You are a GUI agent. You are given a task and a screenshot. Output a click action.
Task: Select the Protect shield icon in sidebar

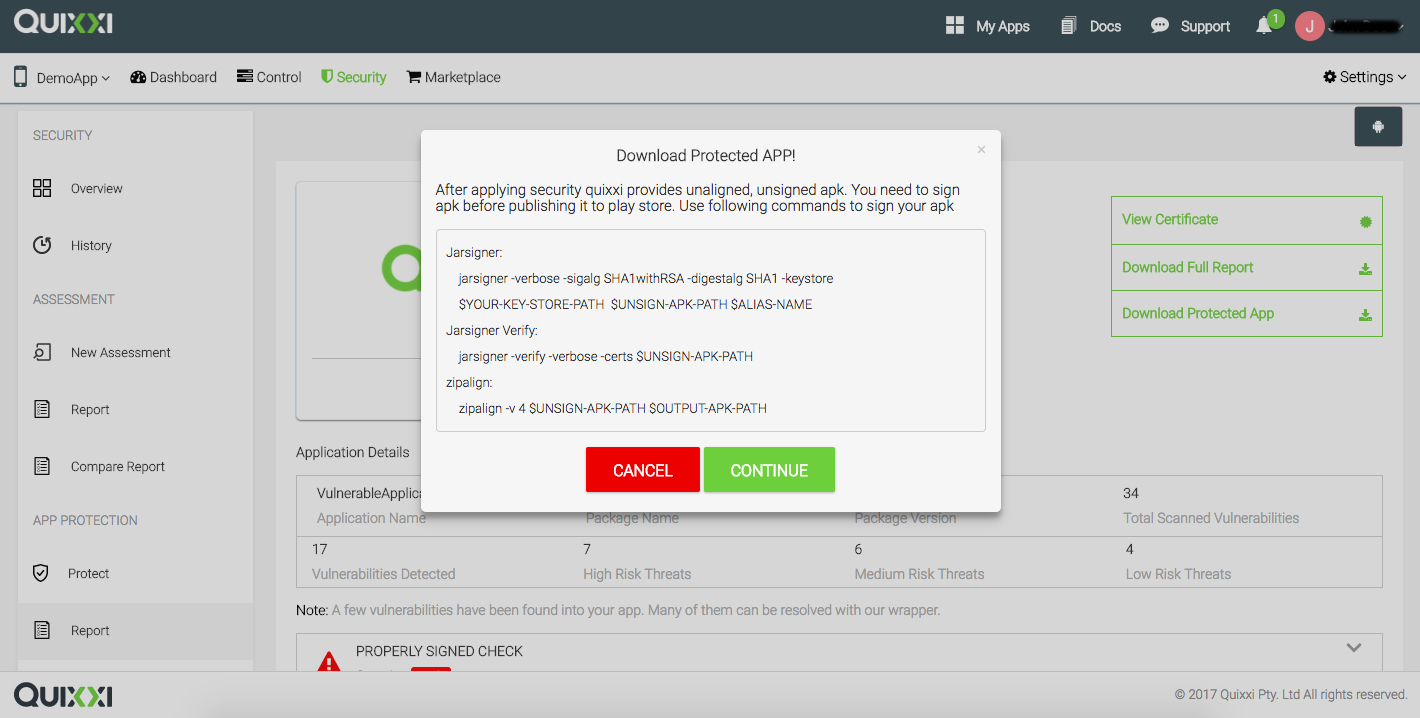click(41, 573)
